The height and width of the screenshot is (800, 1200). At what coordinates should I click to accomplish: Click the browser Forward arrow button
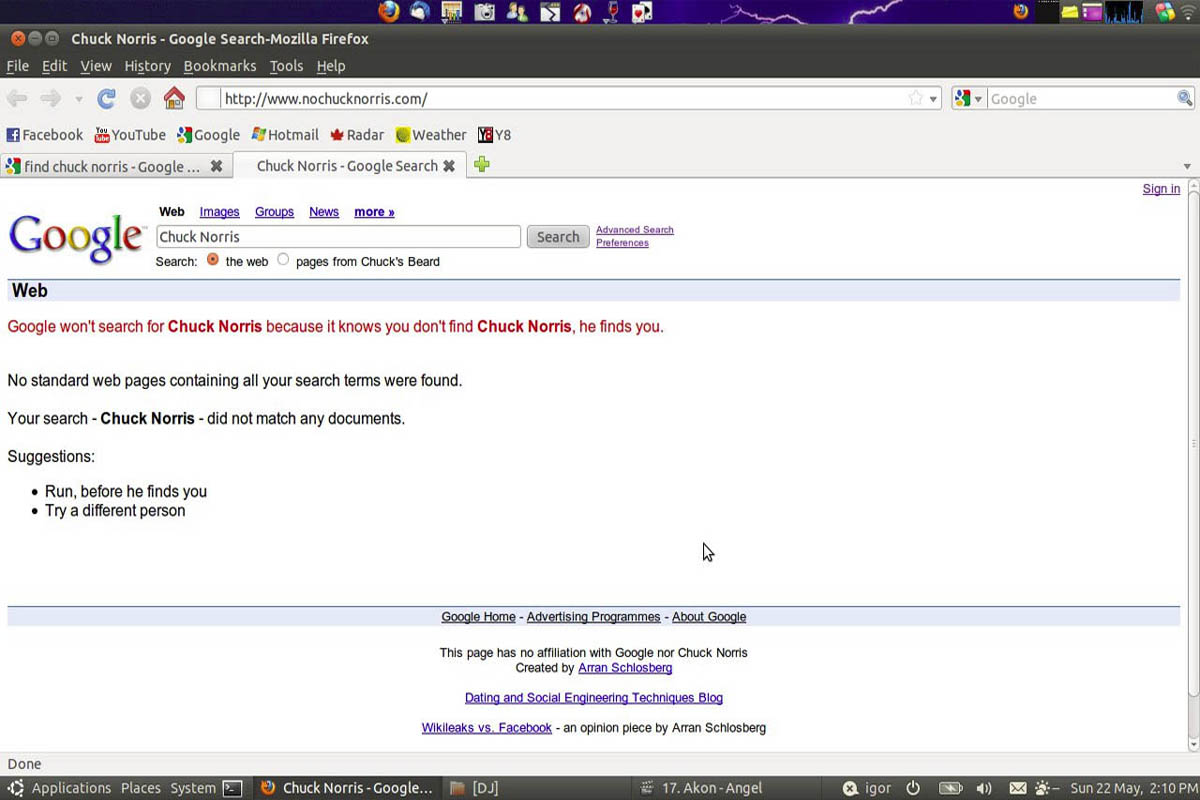point(50,98)
